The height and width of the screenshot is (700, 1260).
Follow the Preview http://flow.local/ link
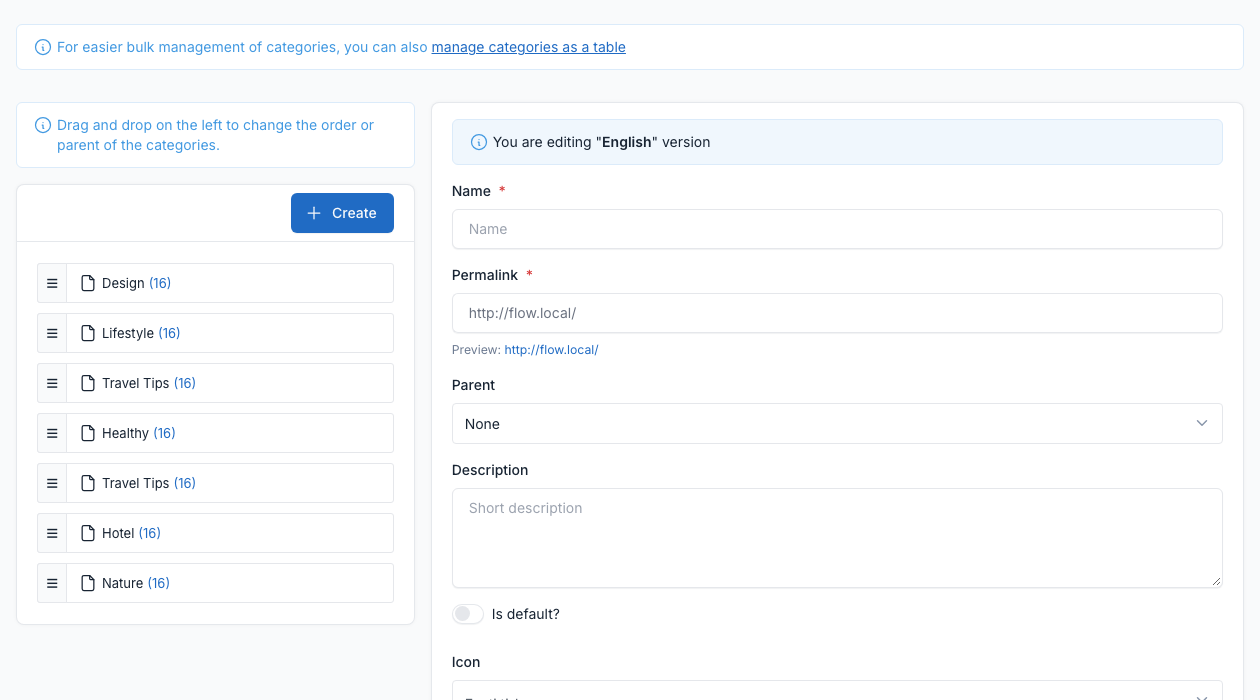551,350
